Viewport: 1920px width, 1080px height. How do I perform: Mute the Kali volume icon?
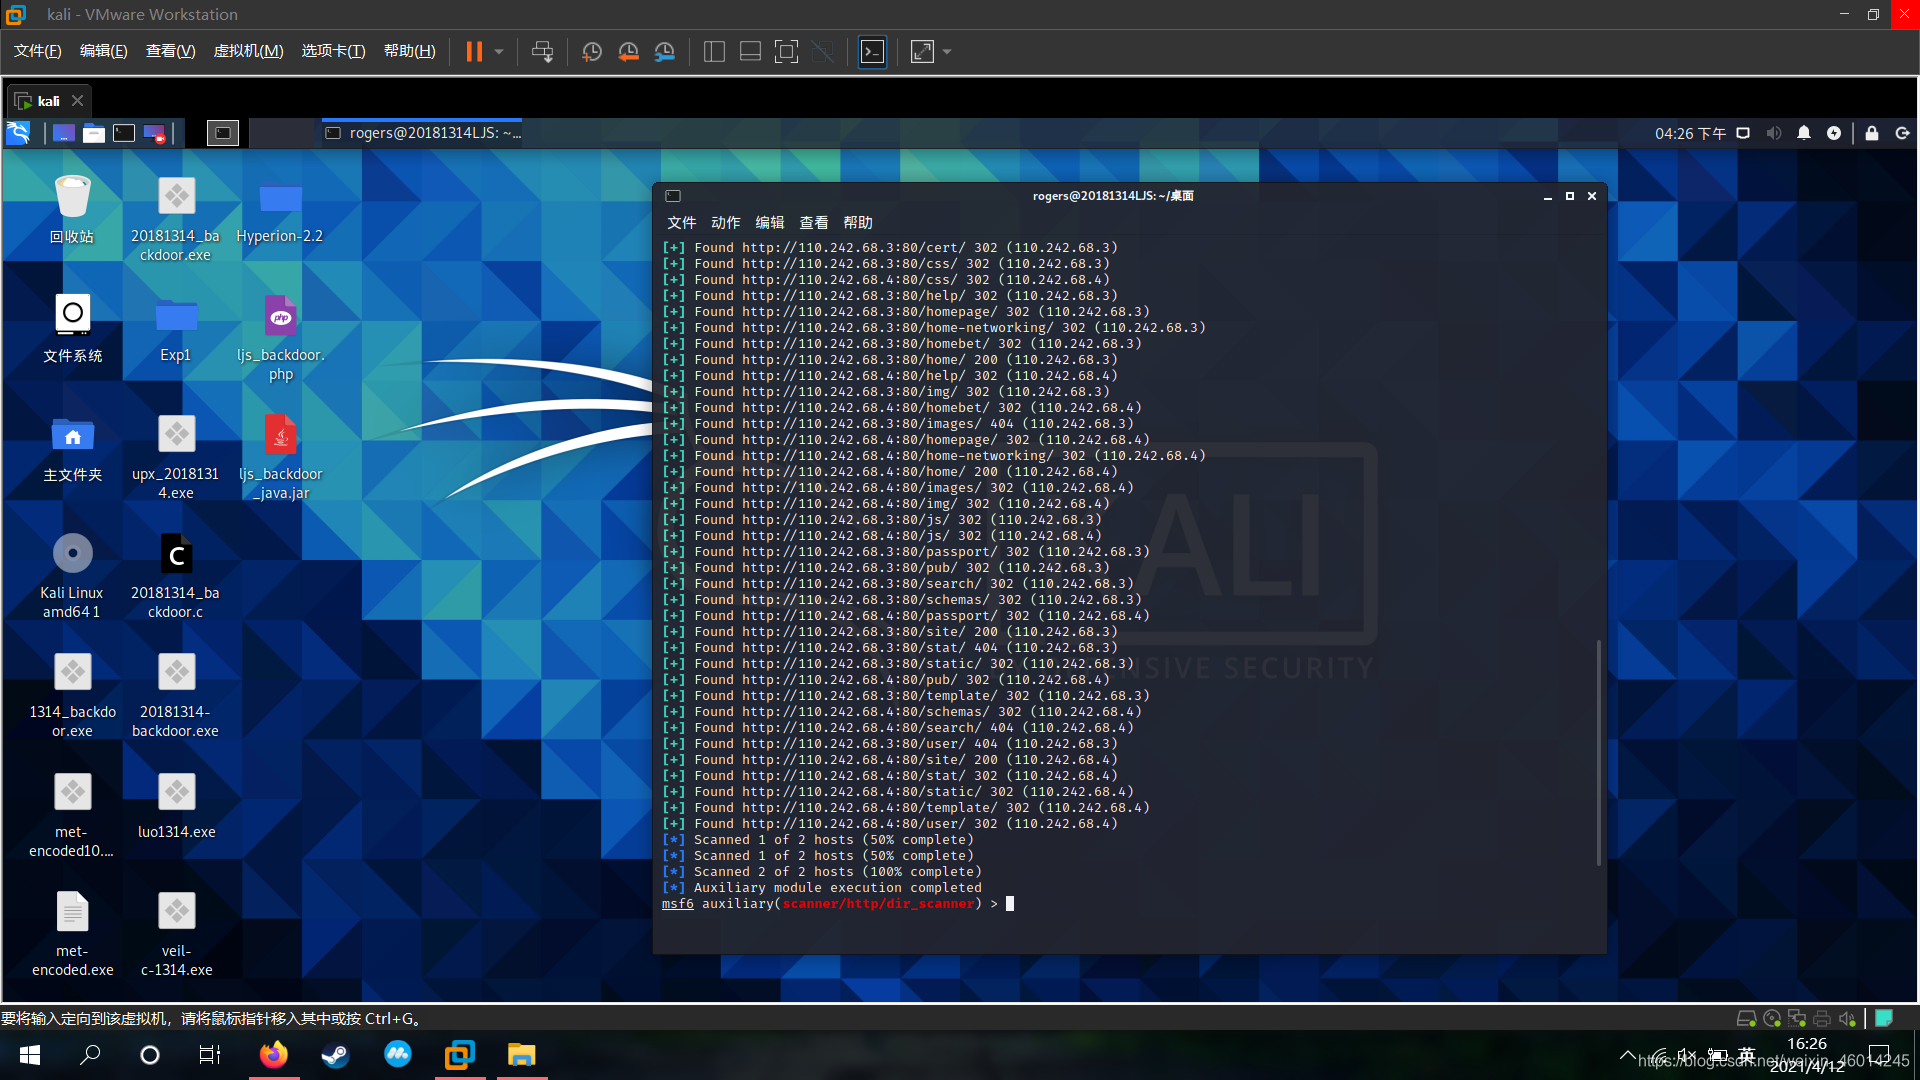1774,133
